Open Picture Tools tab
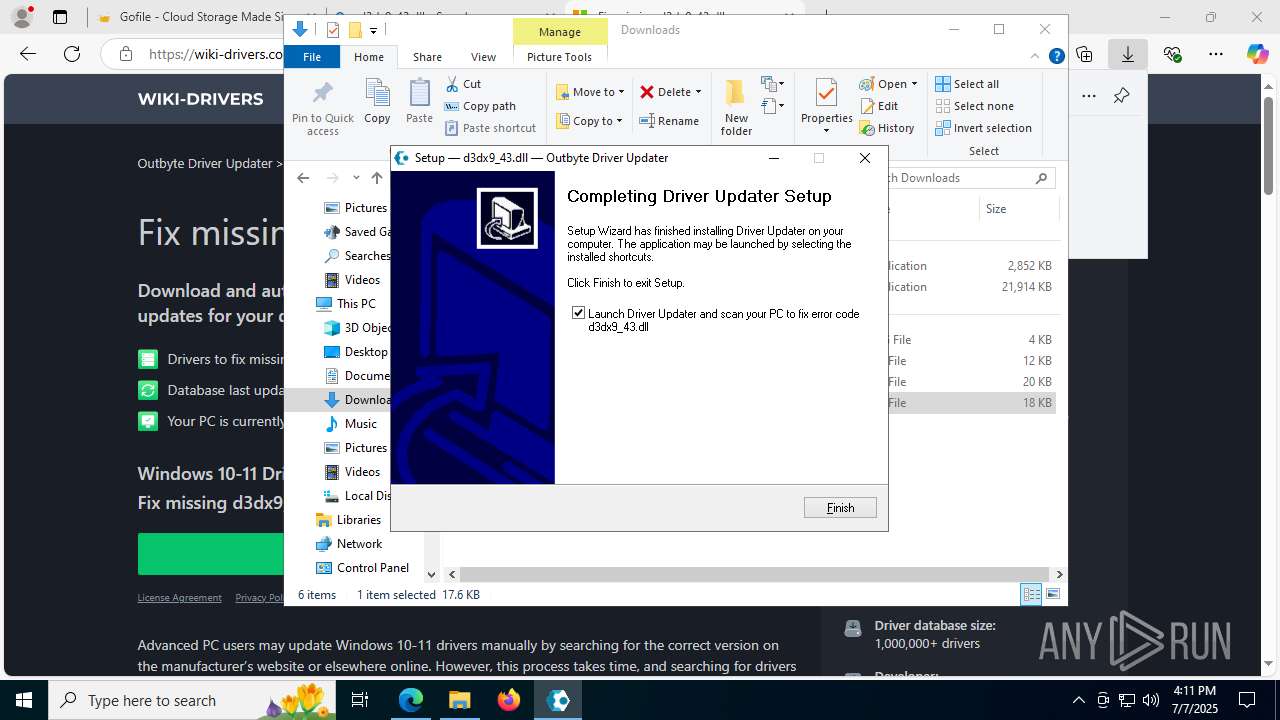Screen dimensions: 1280x720 tap(559, 57)
